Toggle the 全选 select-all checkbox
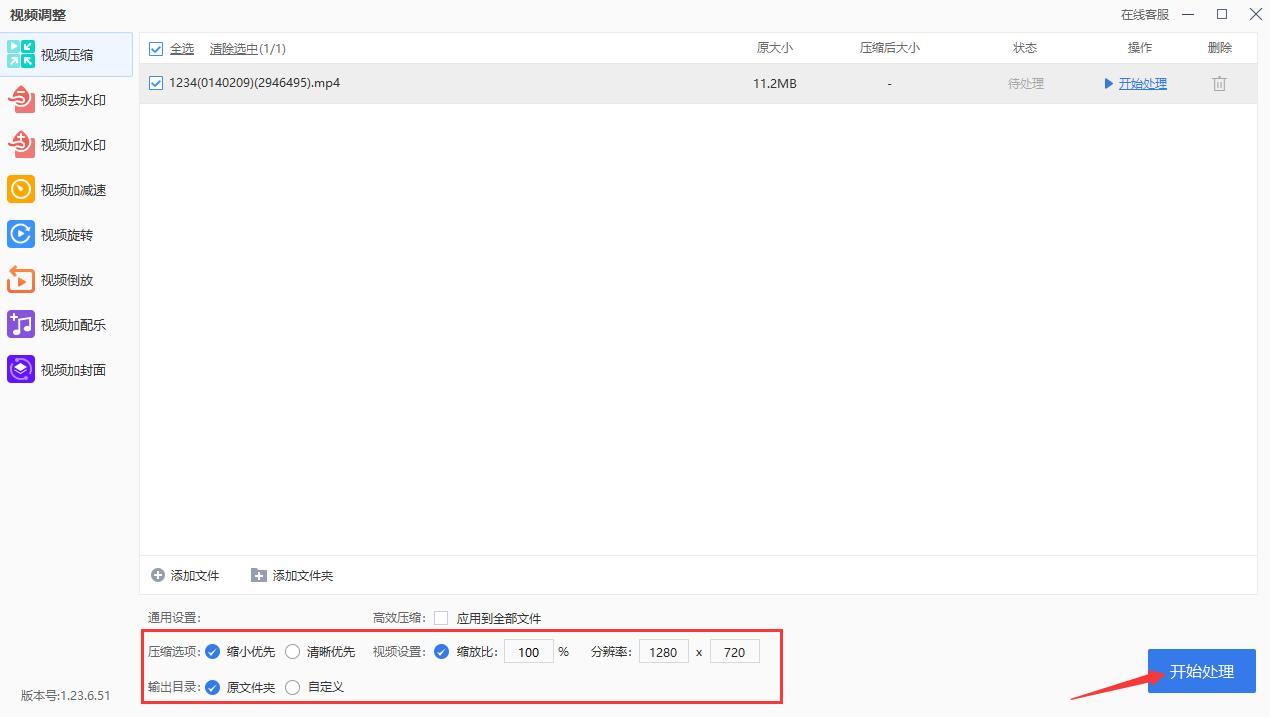The width and height of the screenshot is (1270, 717). coord(156,48)
